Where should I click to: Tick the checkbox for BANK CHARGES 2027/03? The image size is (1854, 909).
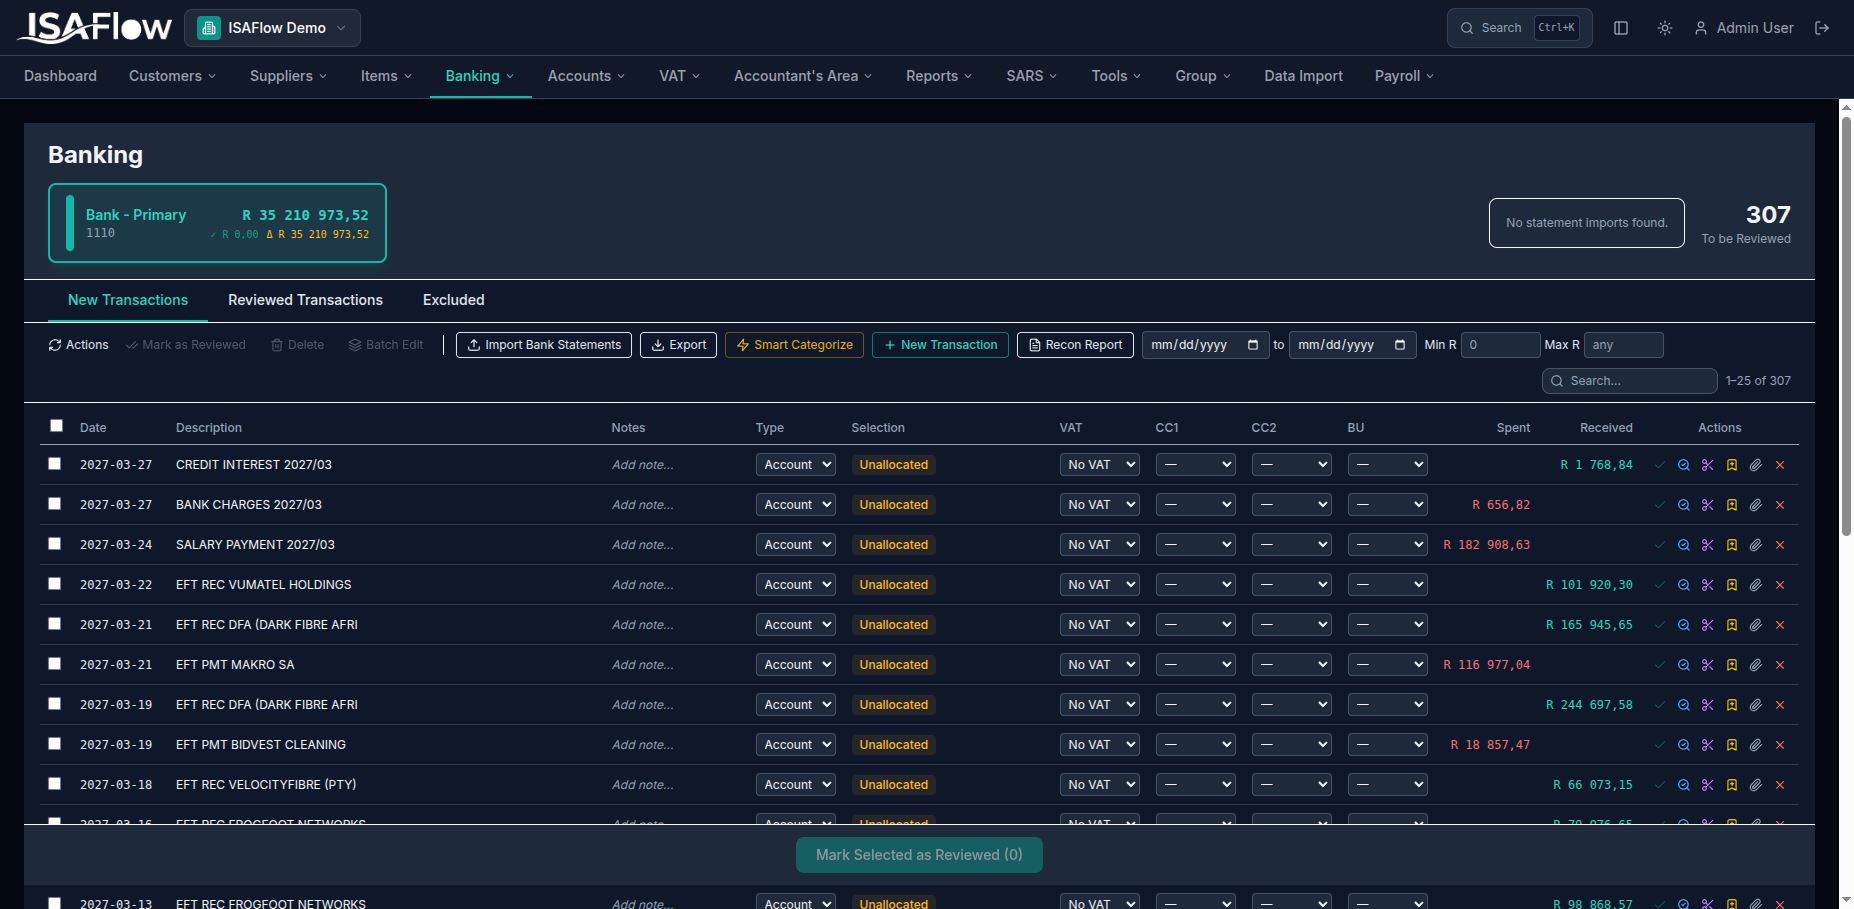tap(55, 504)
